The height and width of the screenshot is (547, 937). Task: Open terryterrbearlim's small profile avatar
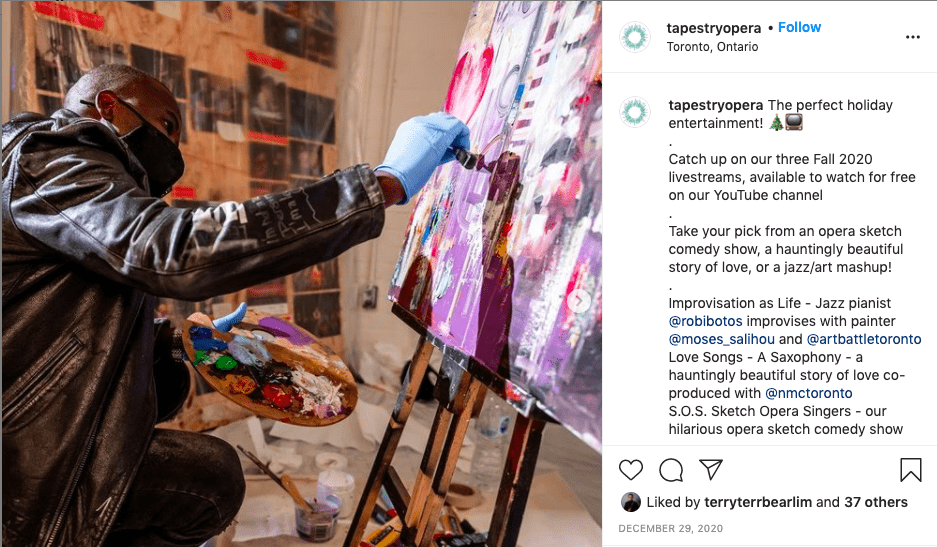[x=630, y=502]
